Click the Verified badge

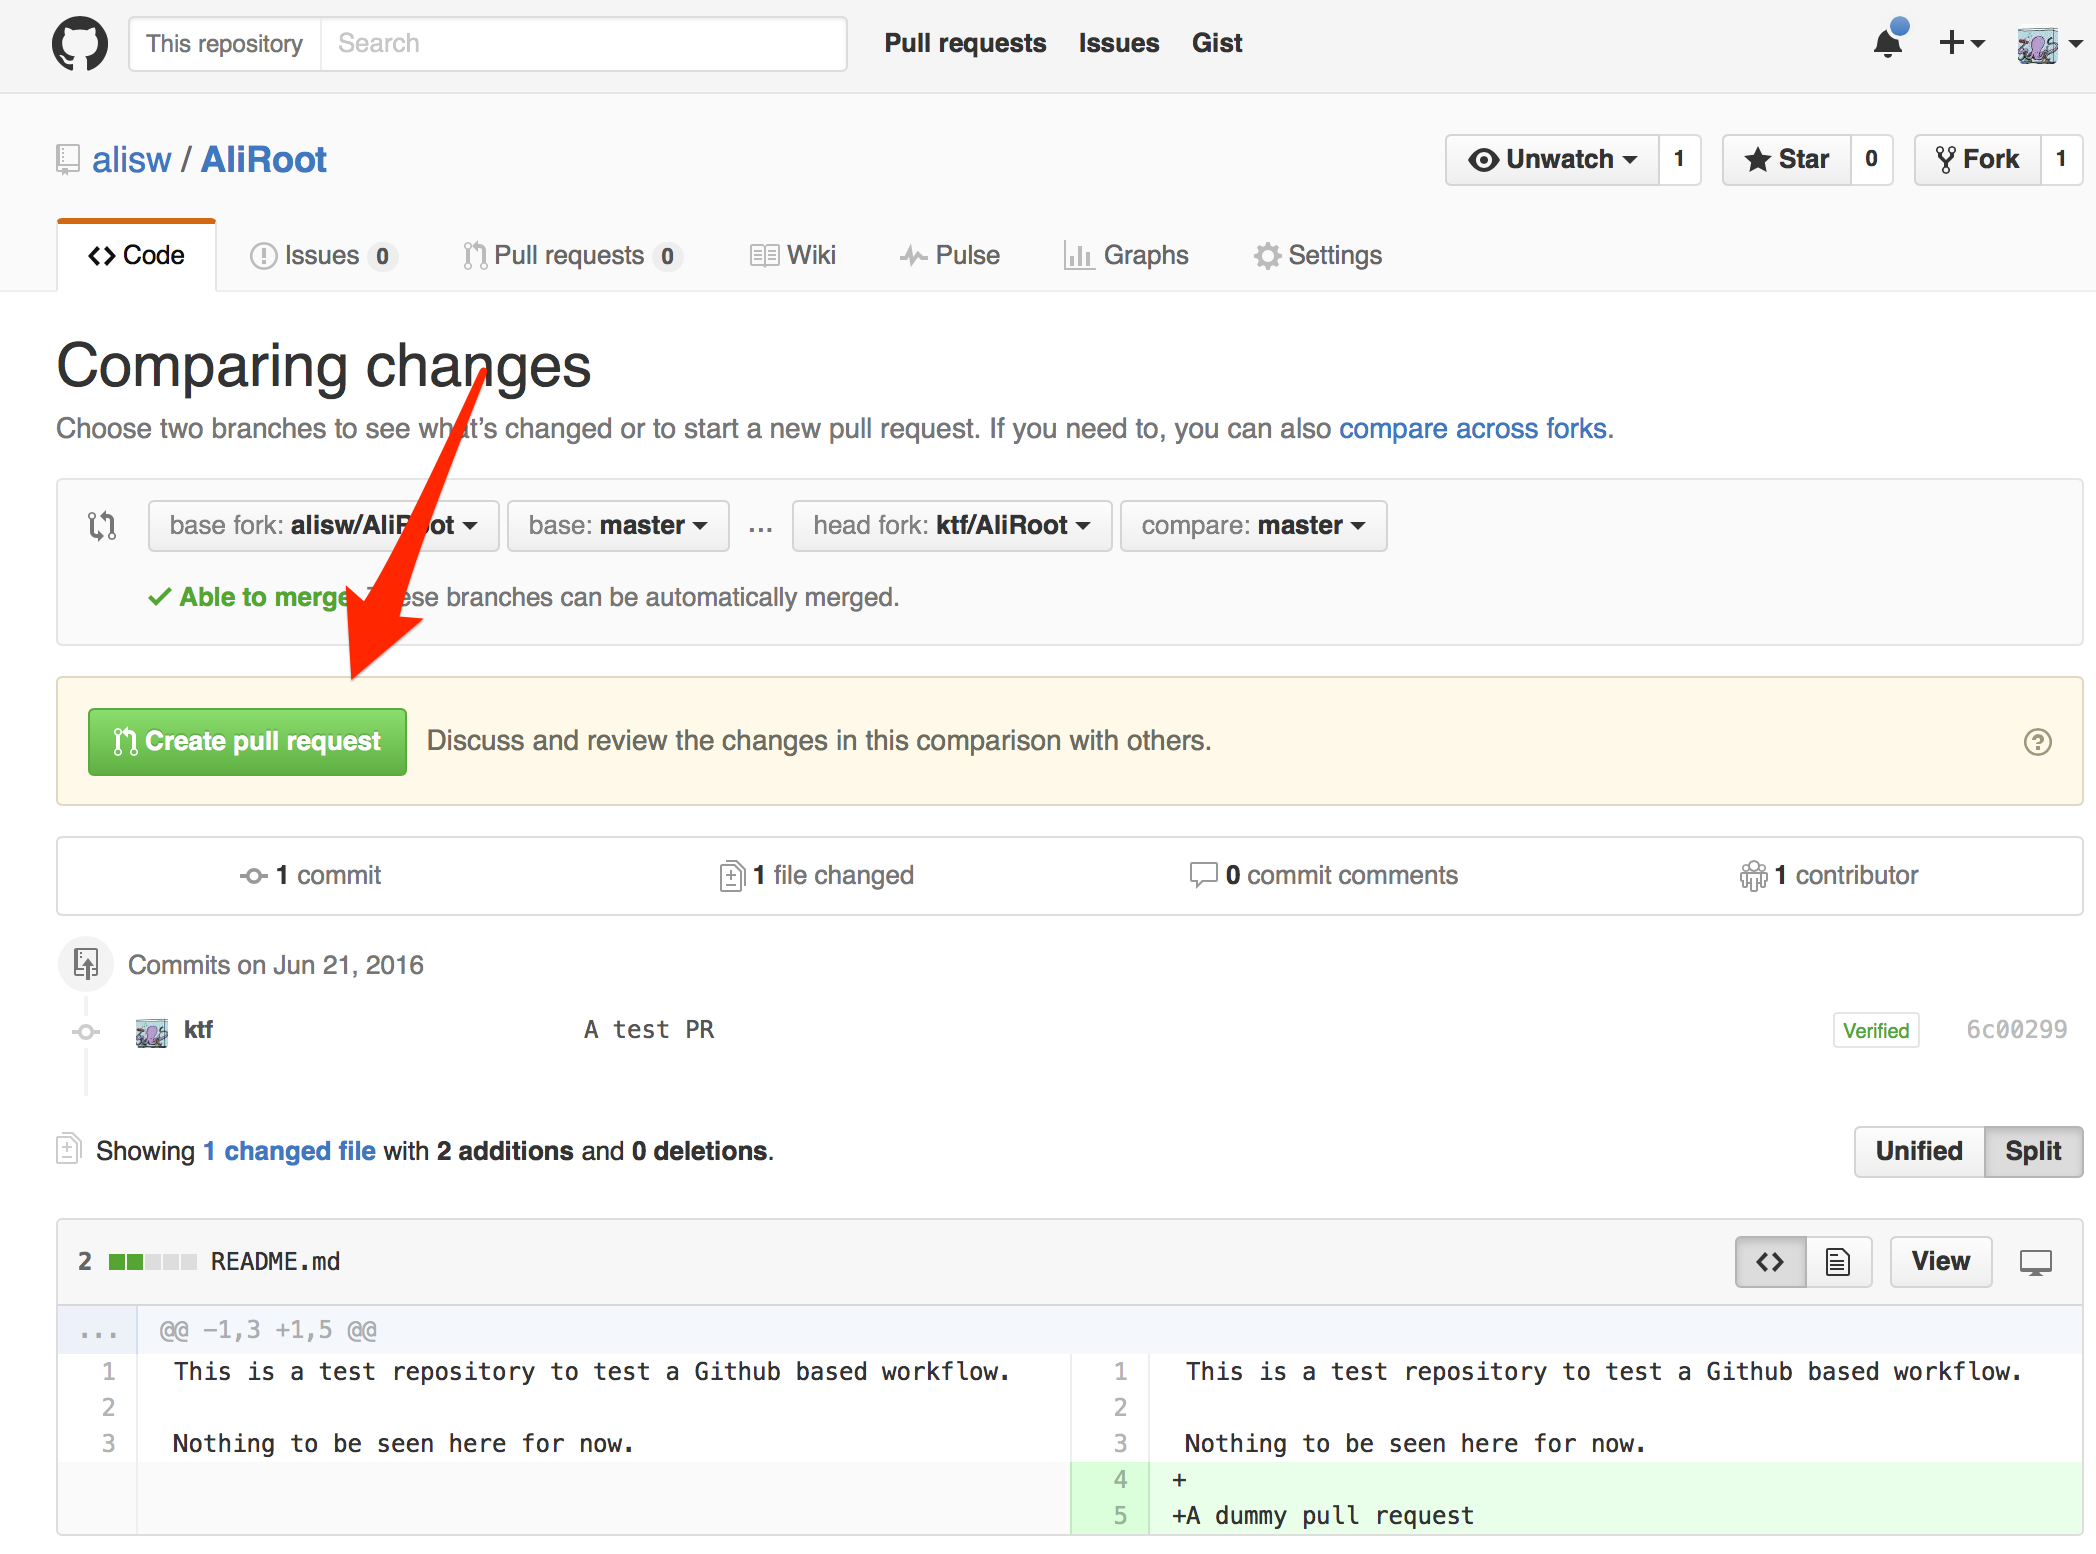tap(1876, 1030)
